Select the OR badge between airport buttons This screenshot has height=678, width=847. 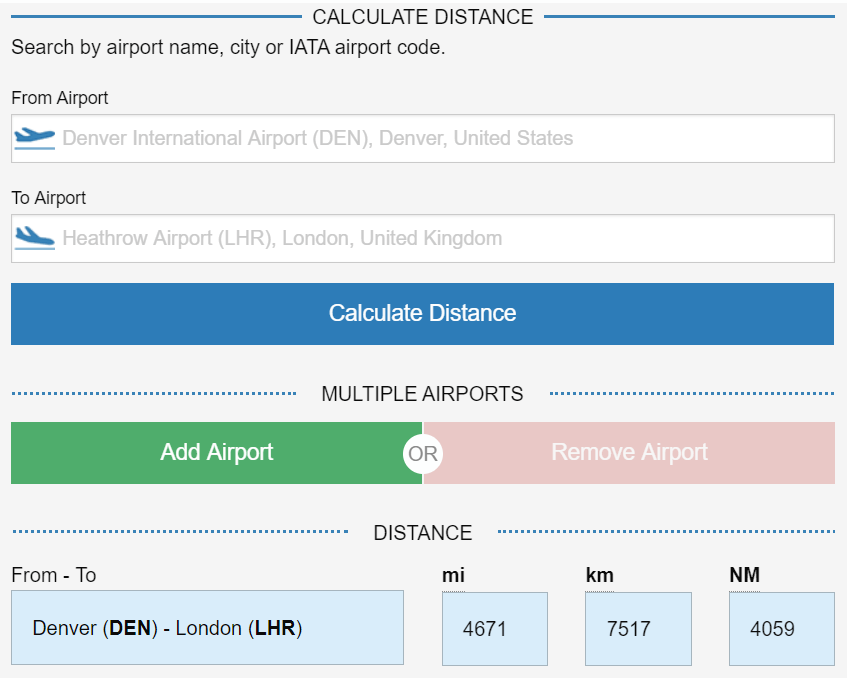click(x=422, y=453)
